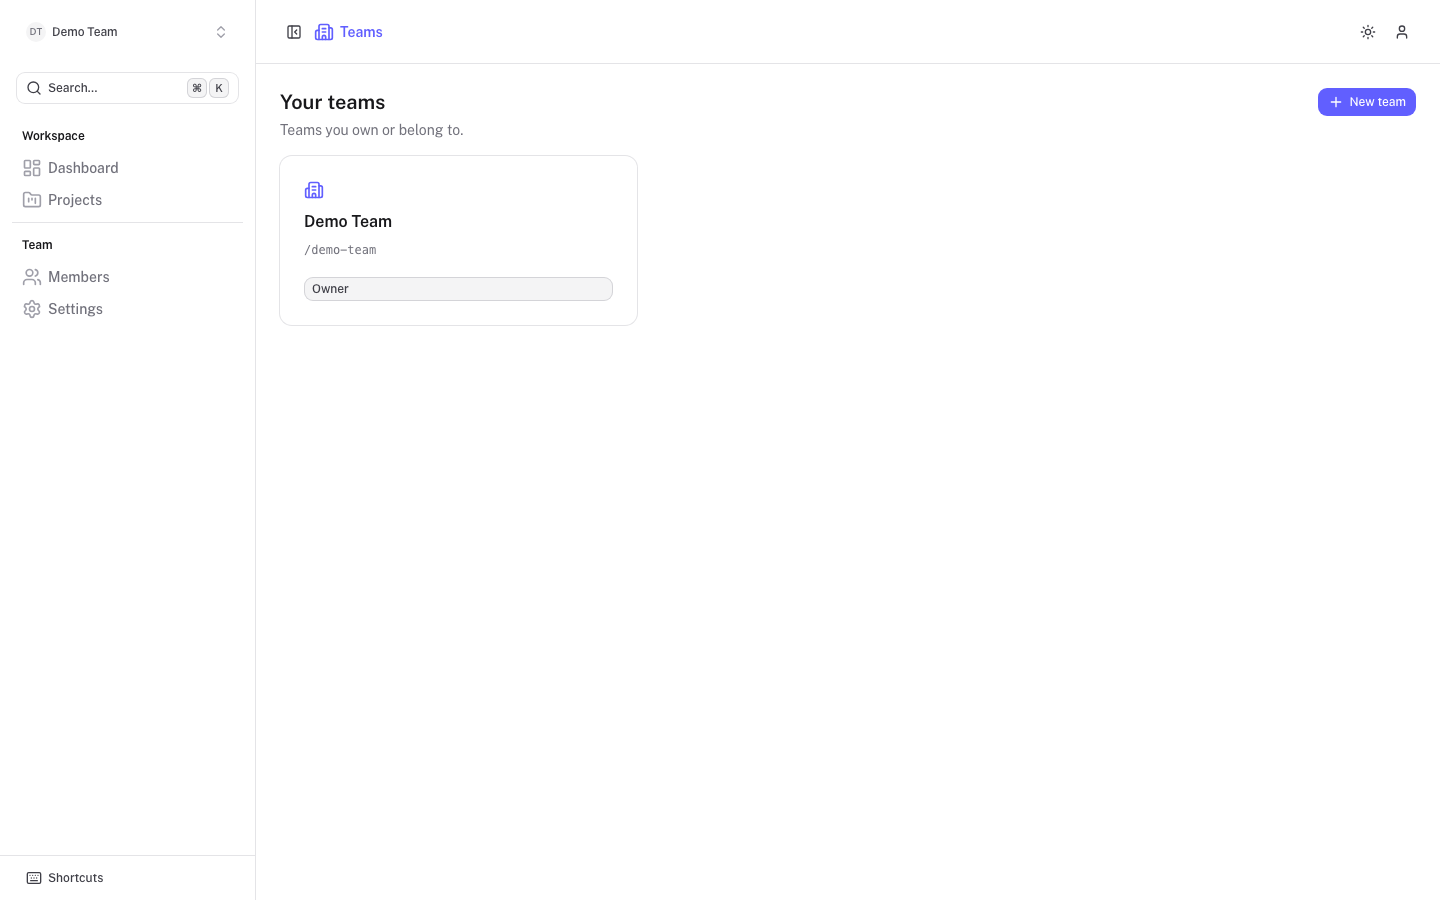Image resolution: width=1440 pixels, height=900 pixels.
Task: Click the Dashboard grid icon
Action: click(x=32, y=168)
